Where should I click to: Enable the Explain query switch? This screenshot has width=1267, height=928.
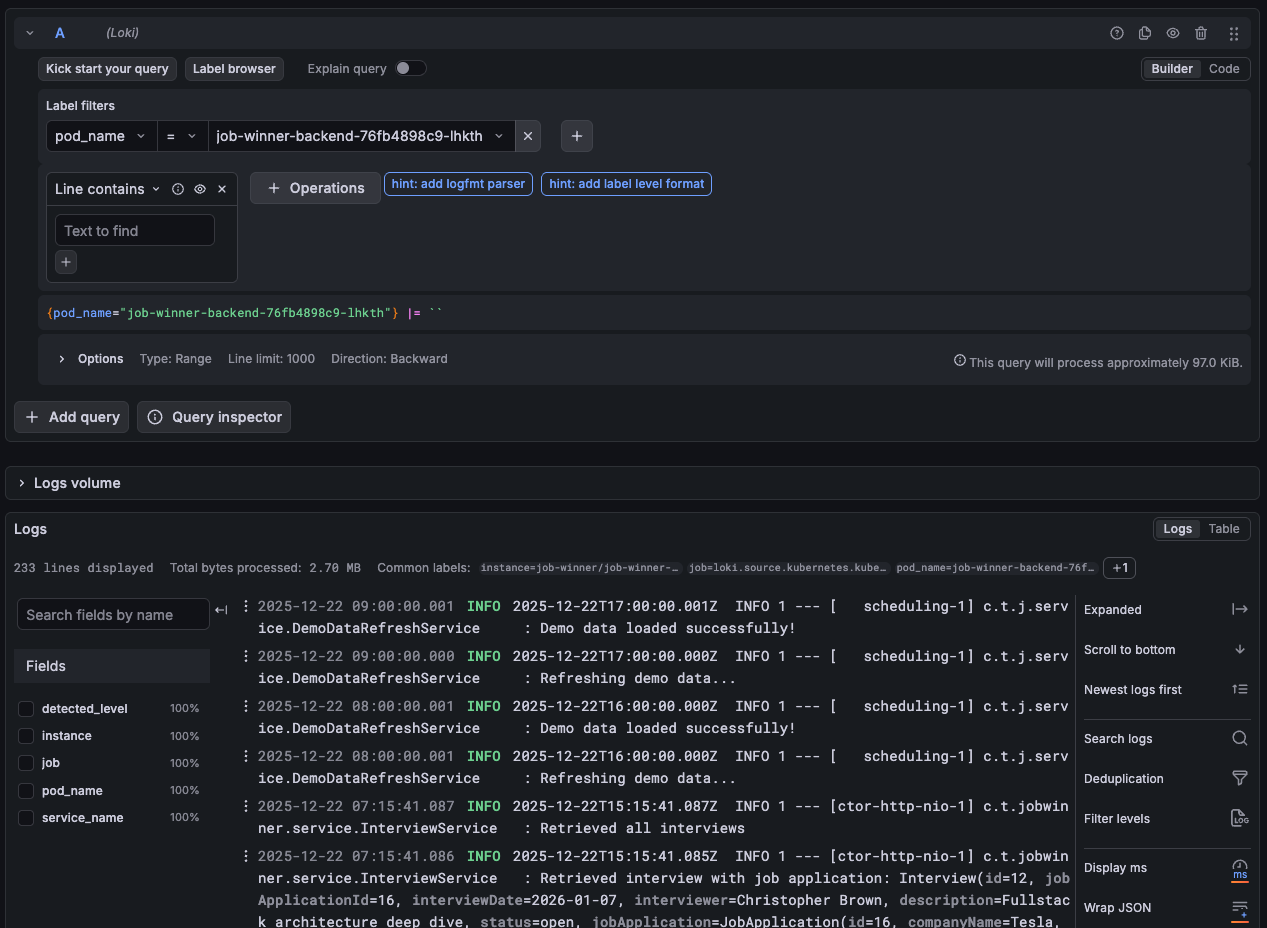tap(410, 68)
